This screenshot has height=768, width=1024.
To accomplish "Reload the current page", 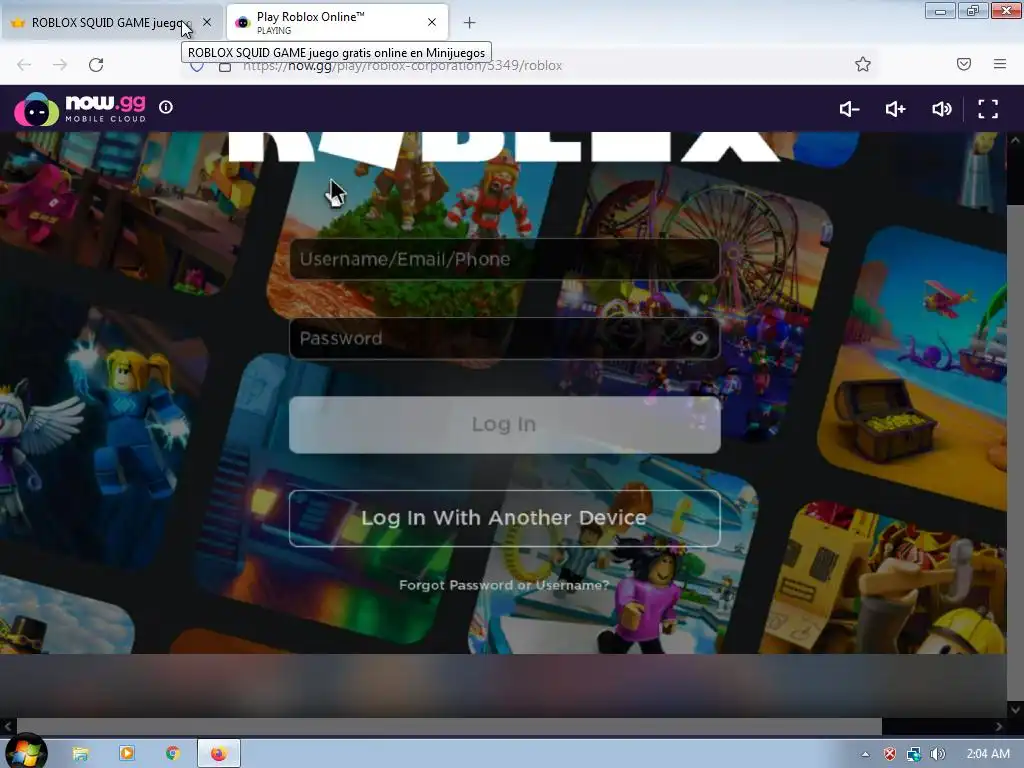I will (96, 65).
